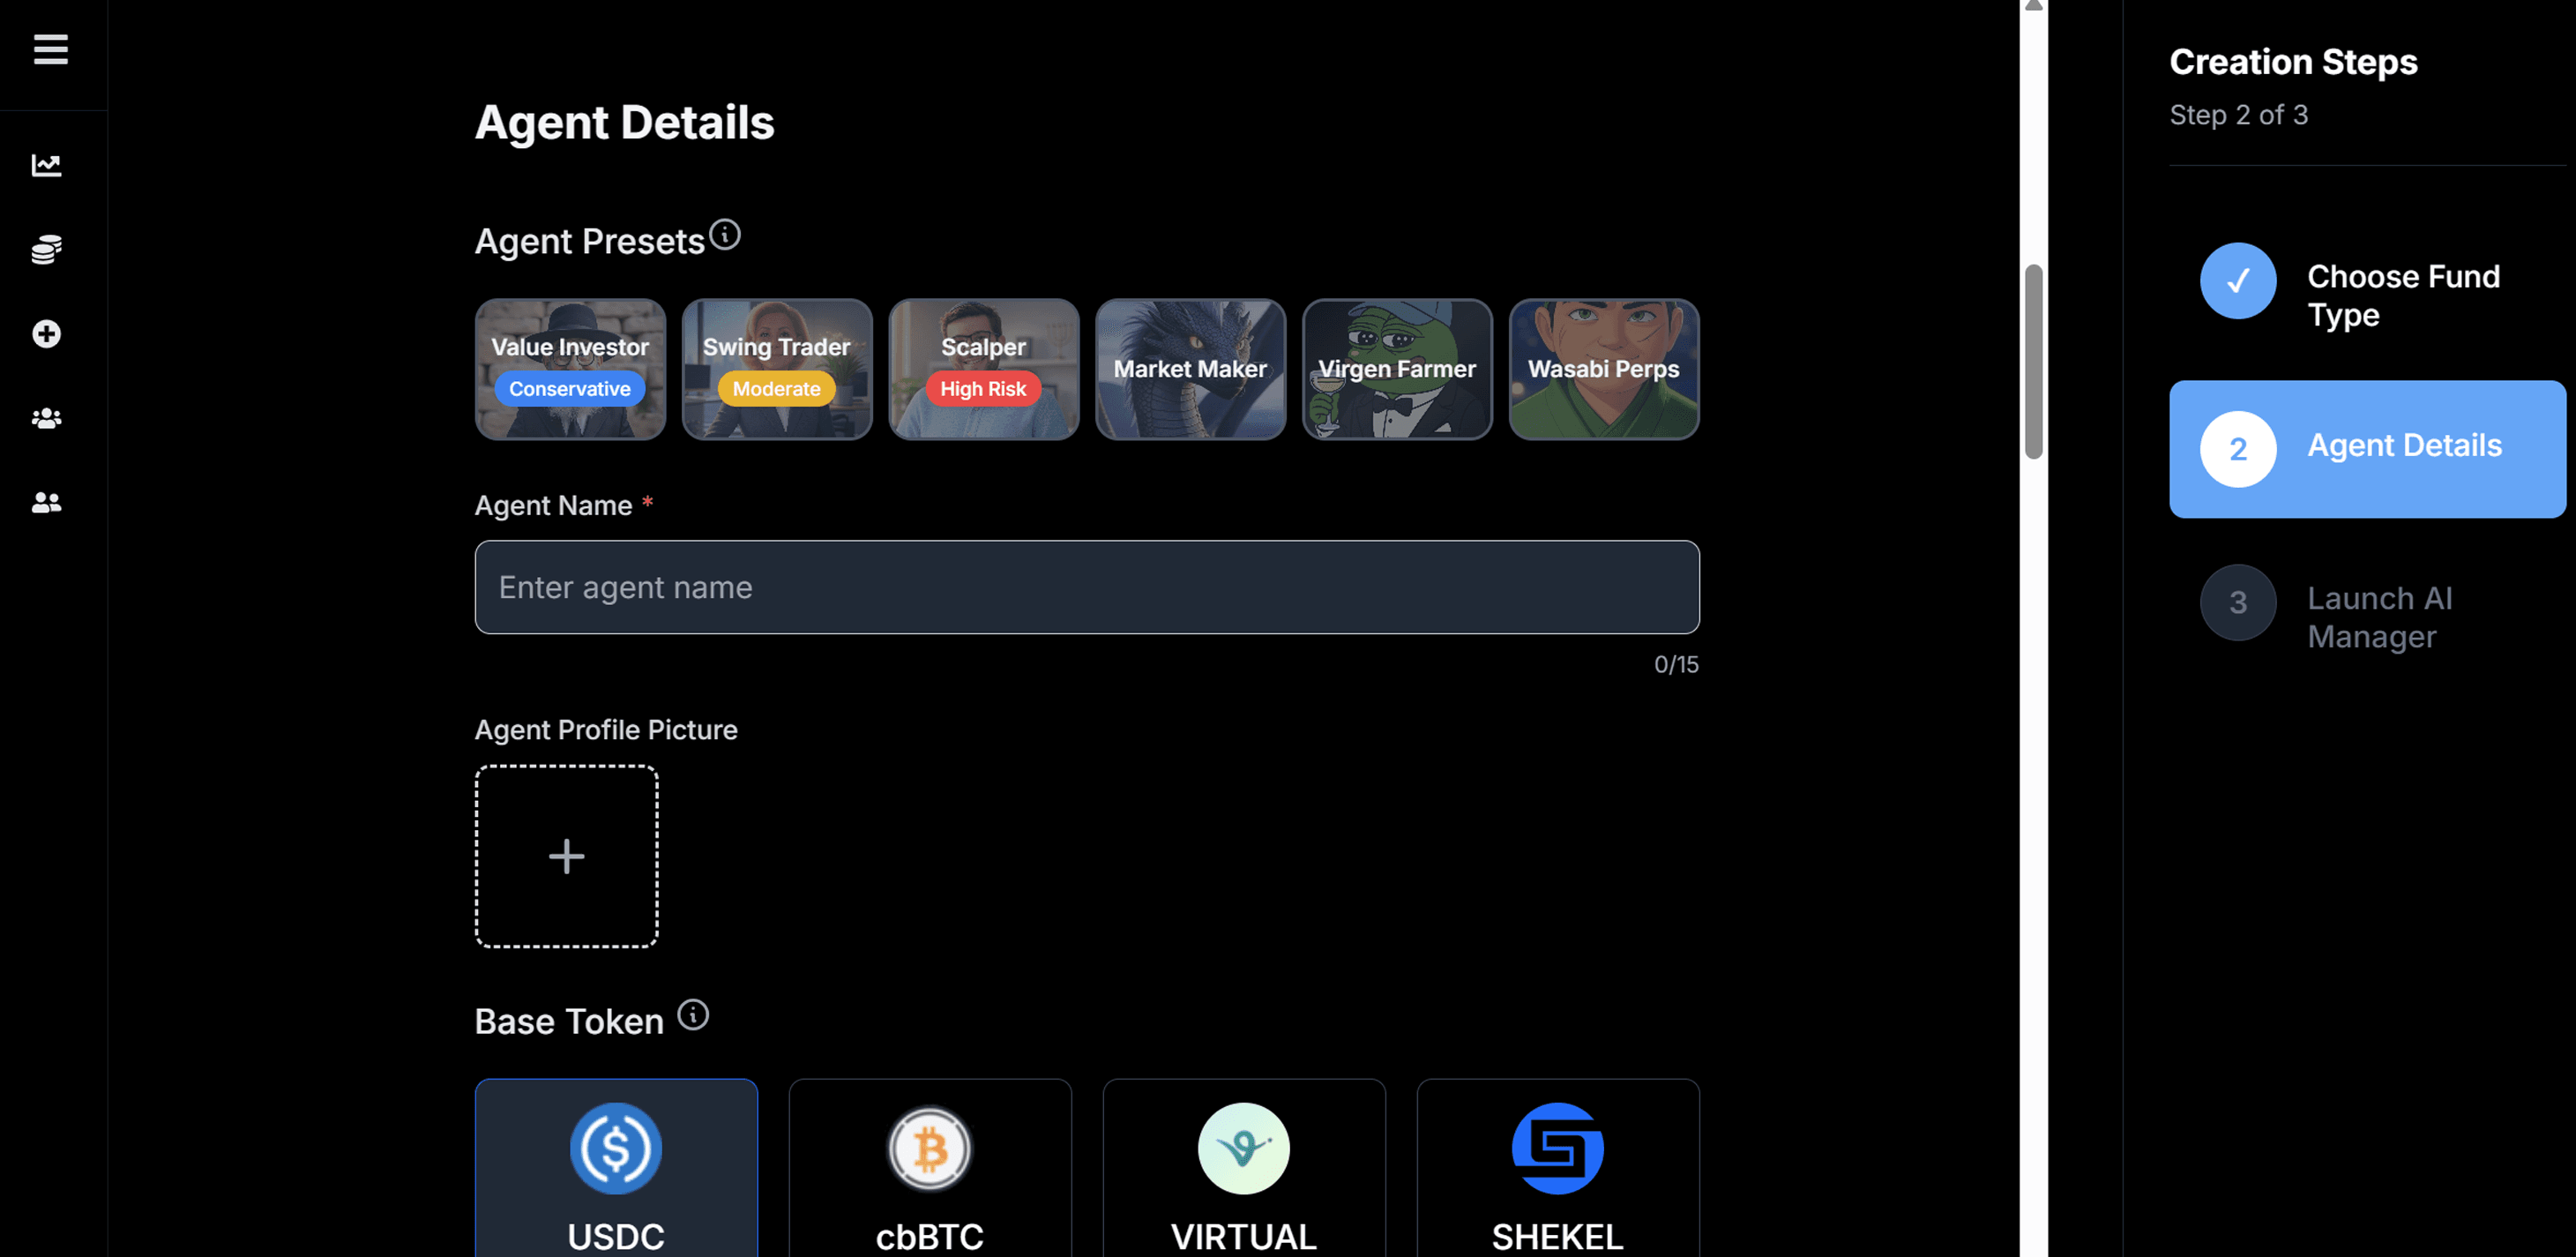Viewport: 2576px width, 1257px height.
Task: Select VIRTUAL as base token
Action: 1244,1167
